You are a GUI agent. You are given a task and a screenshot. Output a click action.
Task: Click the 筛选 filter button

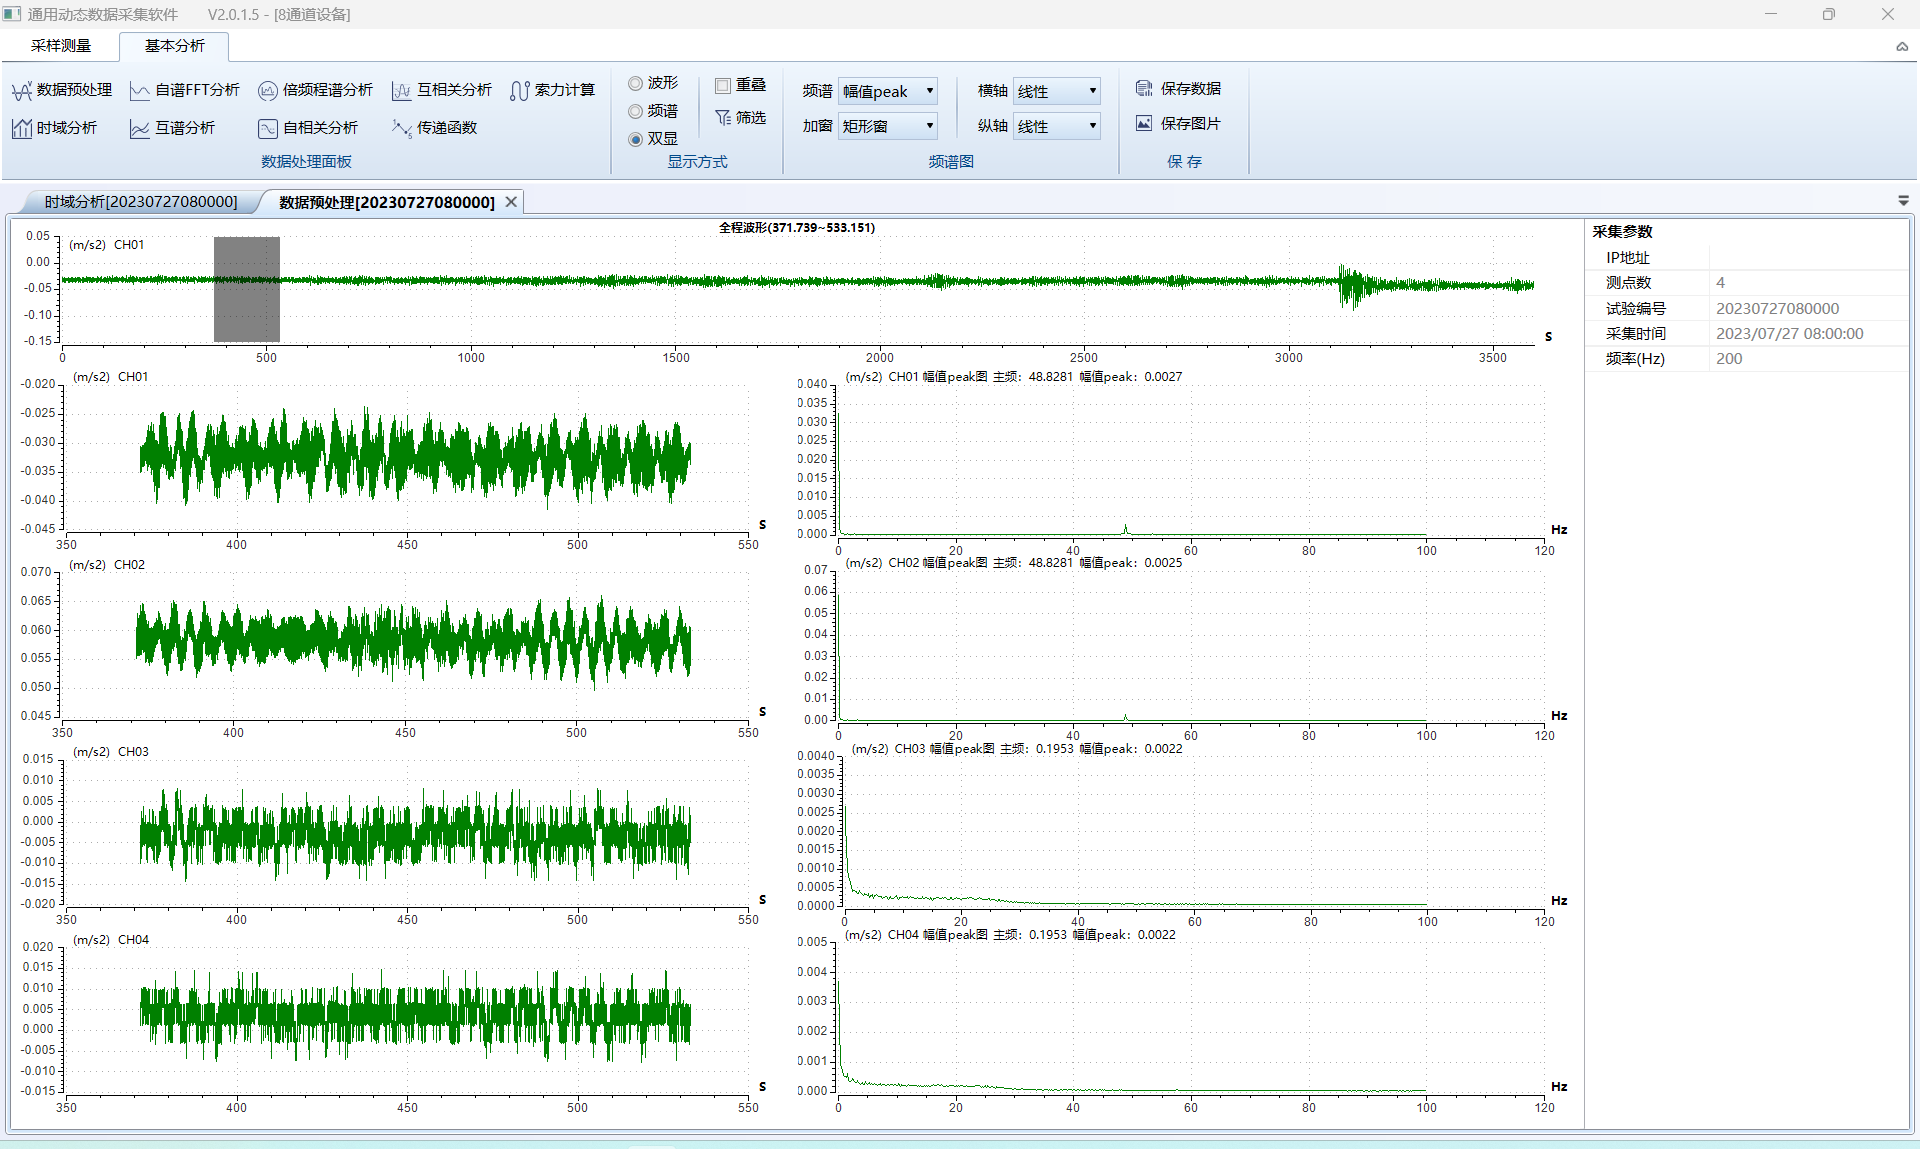pyautogui.click(x=740, y=118)
